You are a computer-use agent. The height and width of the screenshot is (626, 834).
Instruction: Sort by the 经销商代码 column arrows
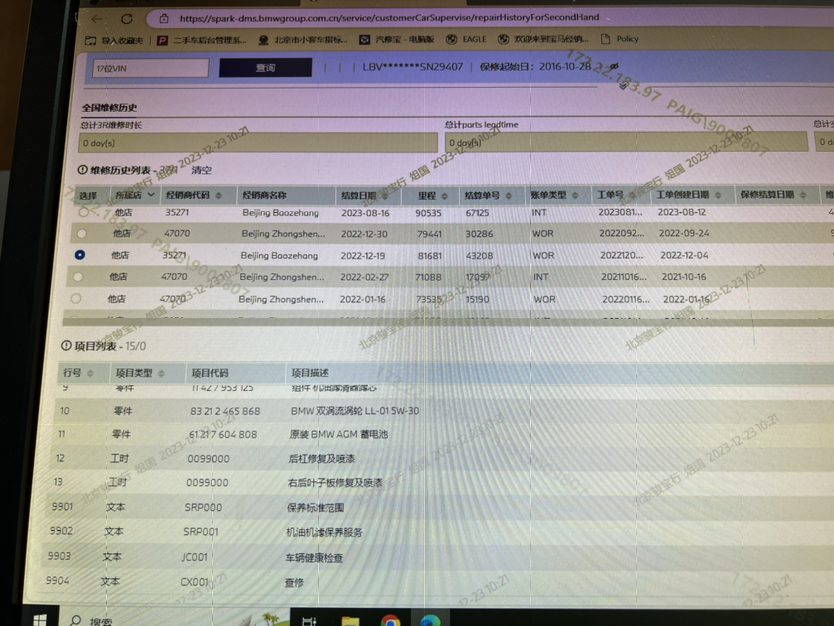click(219, 196)
